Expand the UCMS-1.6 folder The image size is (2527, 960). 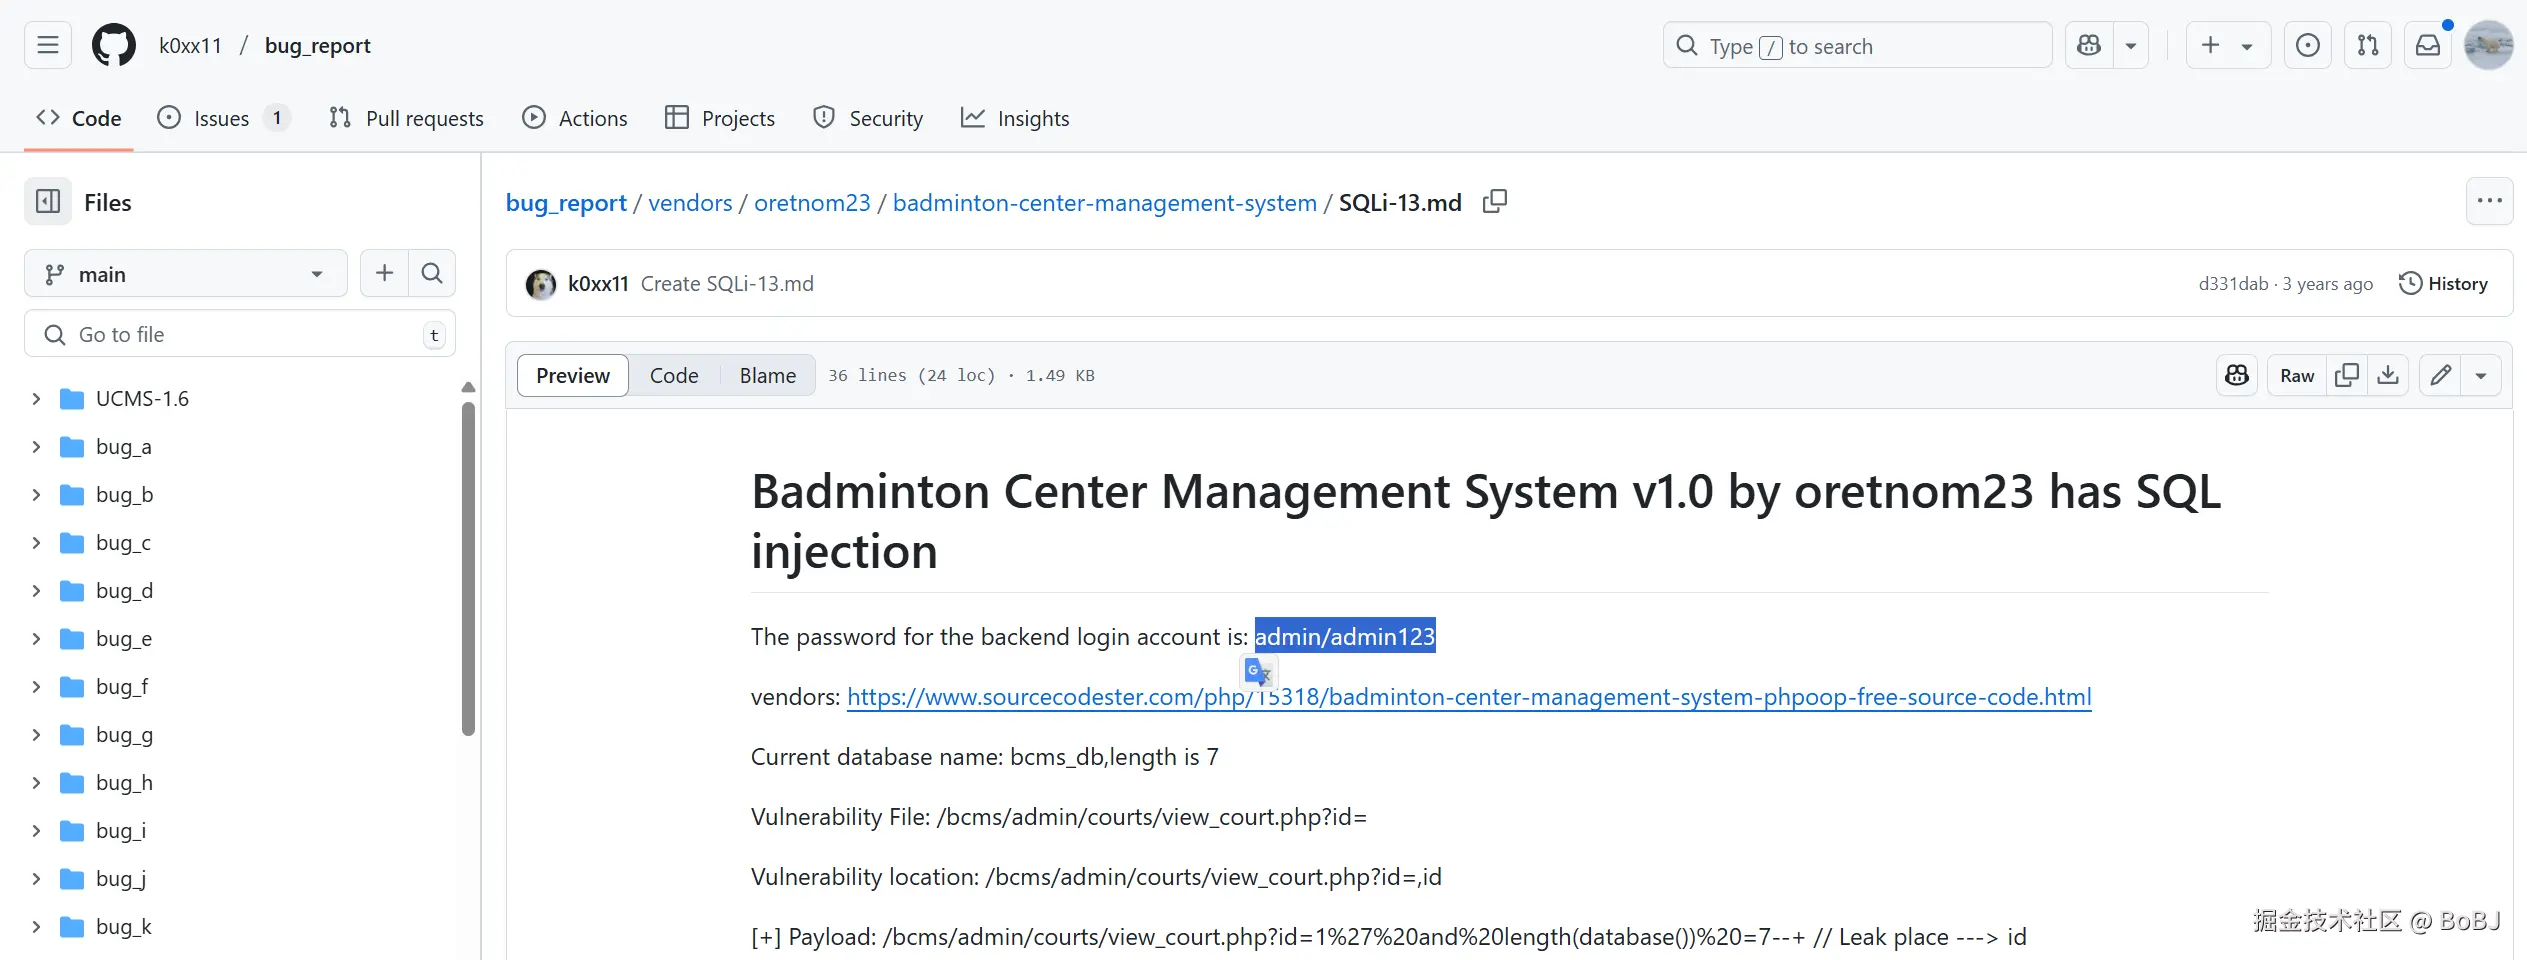pos(36,399)
